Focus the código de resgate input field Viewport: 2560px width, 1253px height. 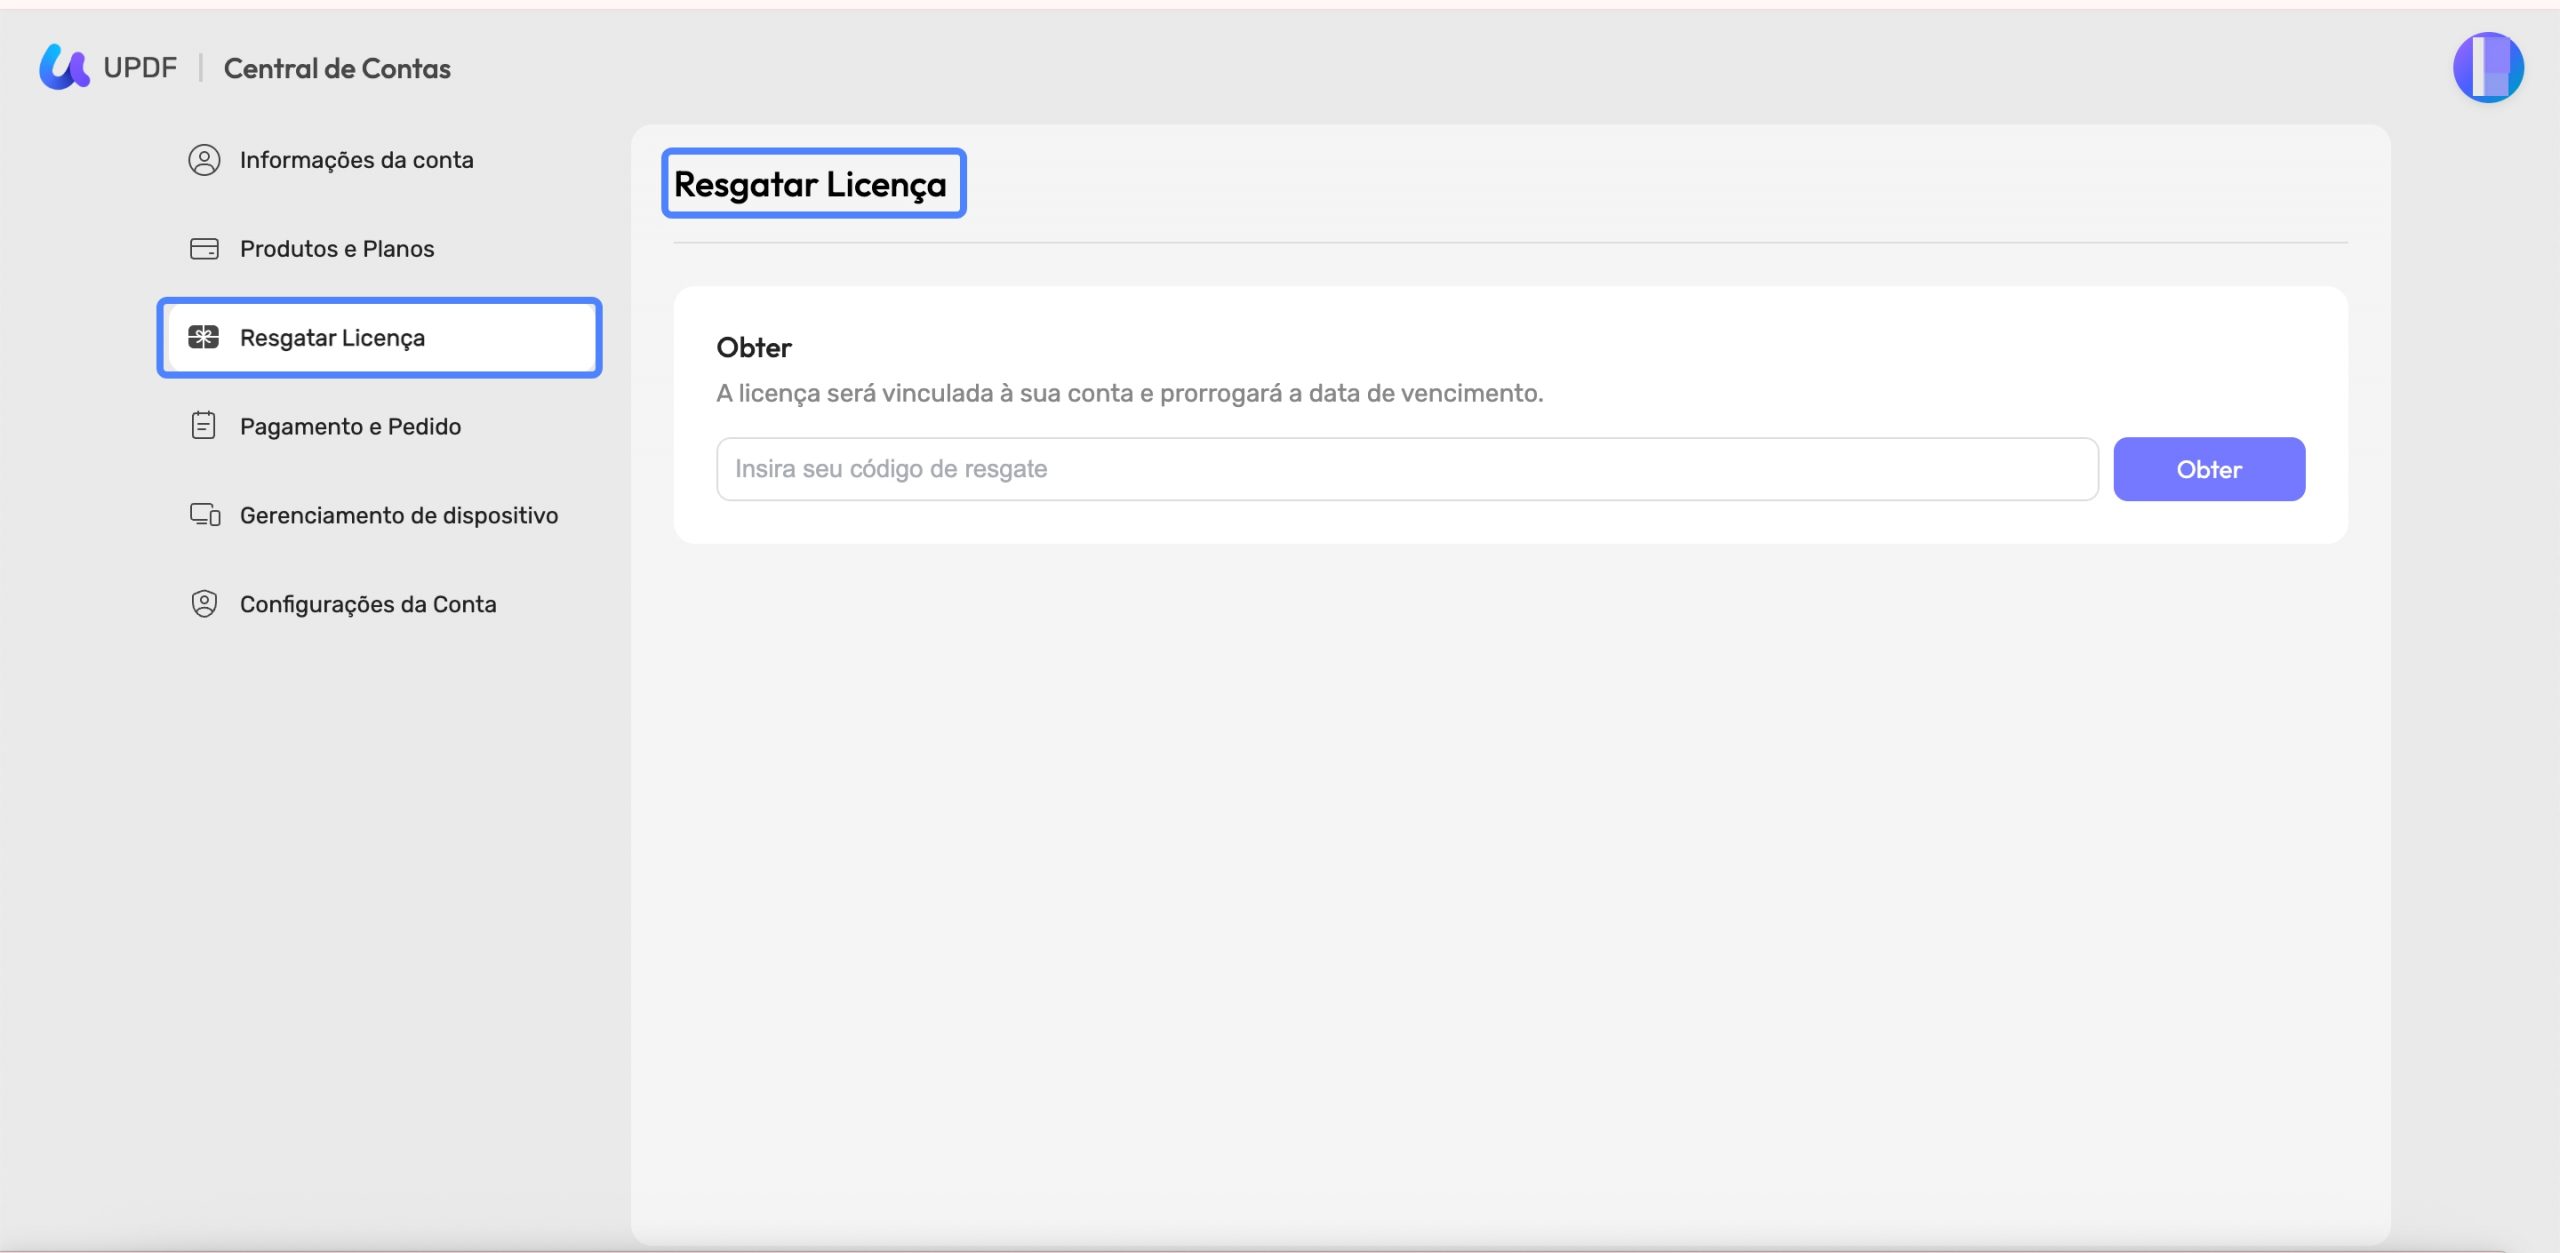click(x=1407, y=469)
